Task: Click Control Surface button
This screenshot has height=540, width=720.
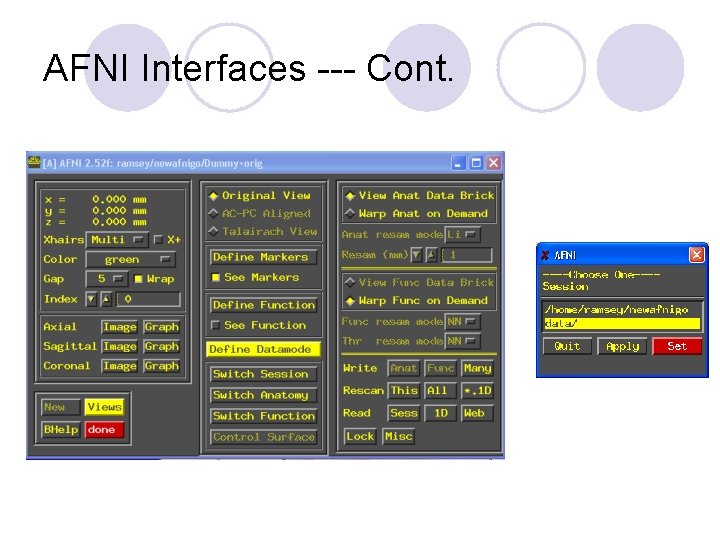Action: [x=264, y=437]
